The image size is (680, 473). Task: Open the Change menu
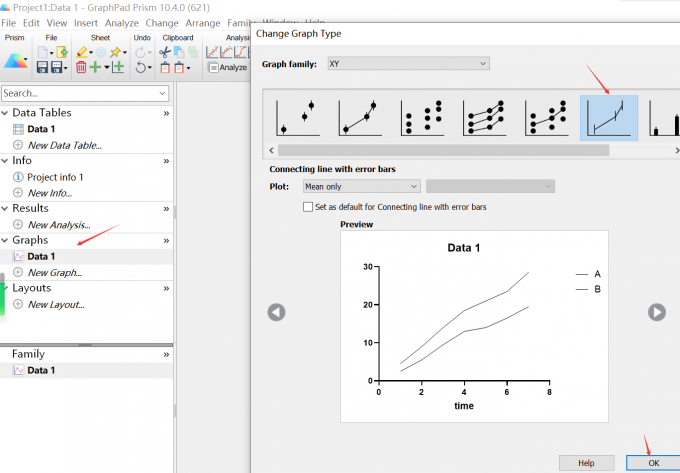coord(162,23)
